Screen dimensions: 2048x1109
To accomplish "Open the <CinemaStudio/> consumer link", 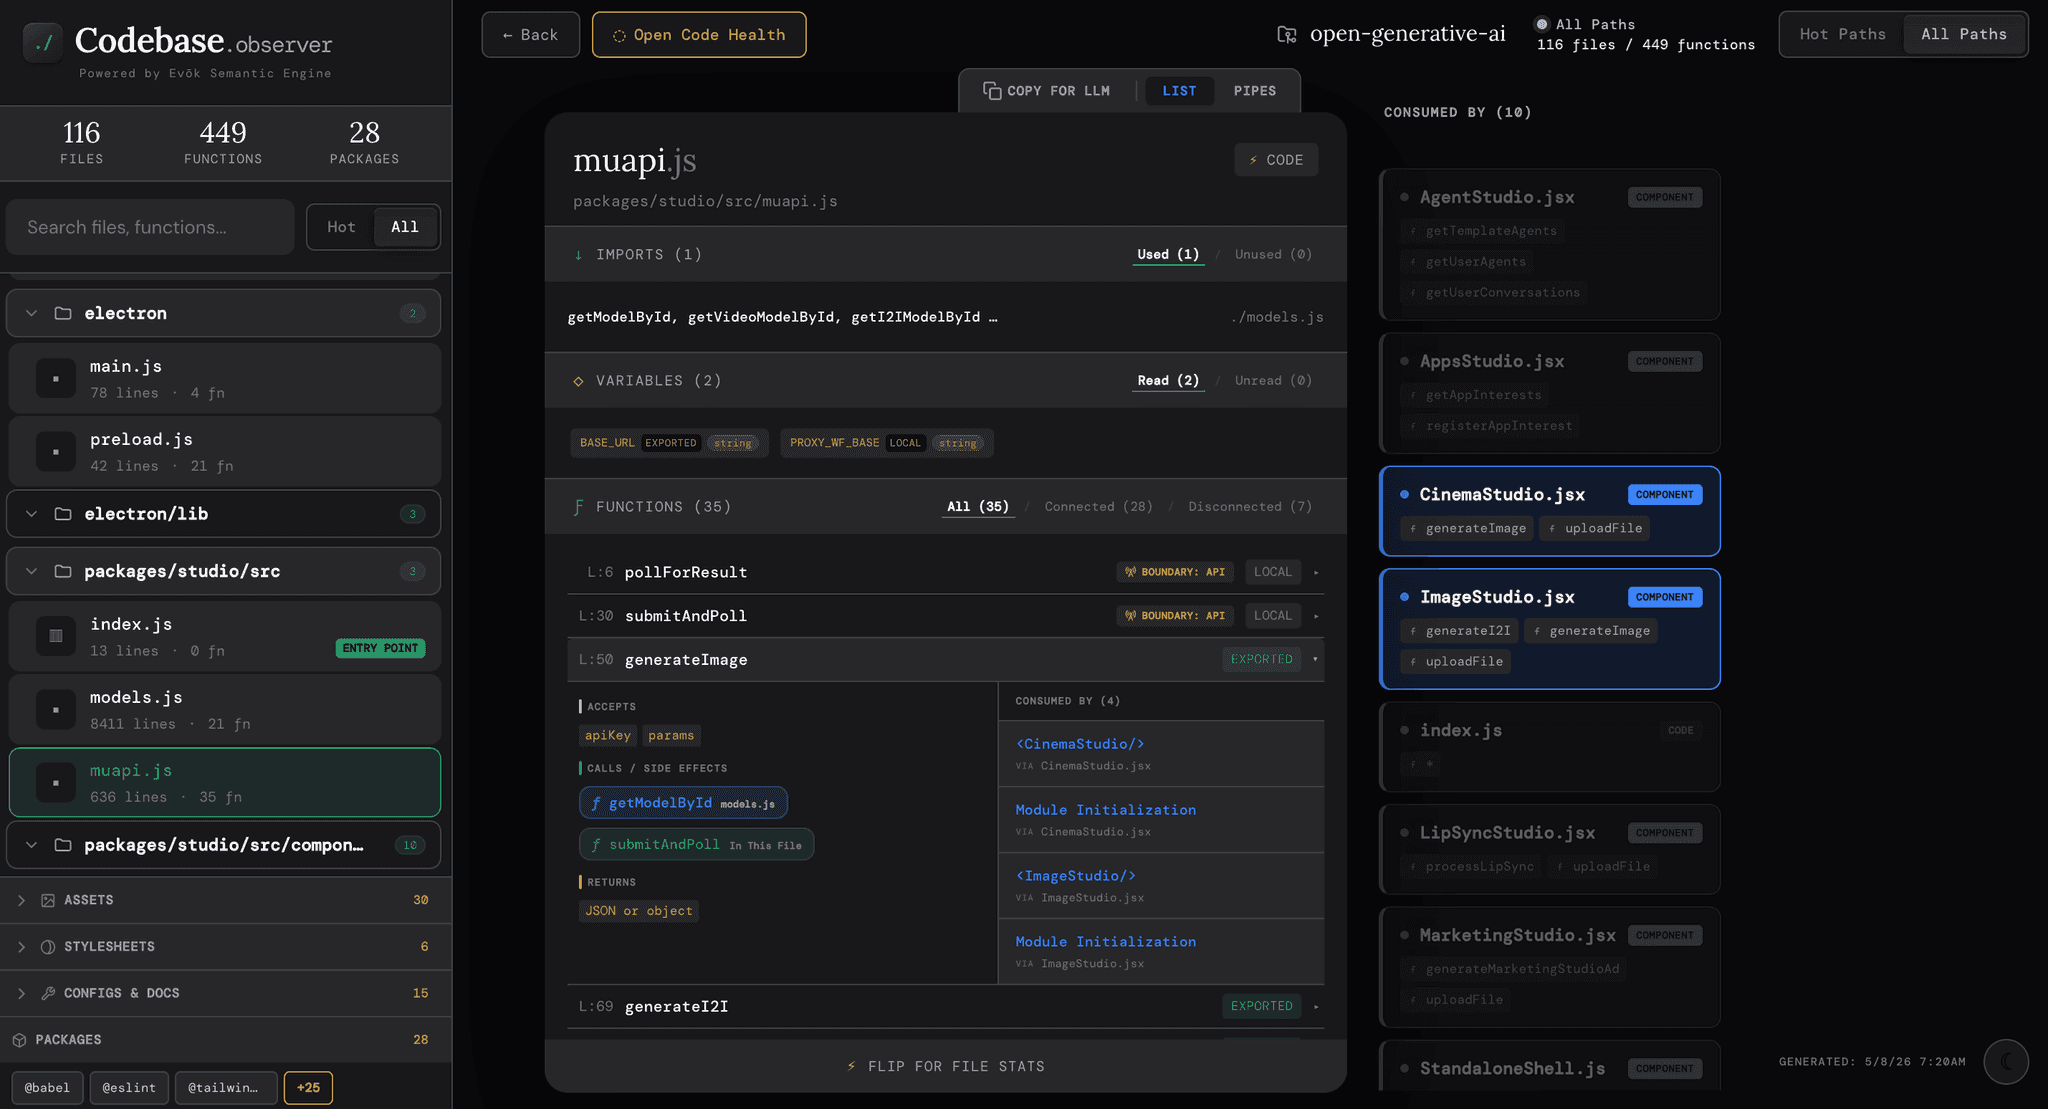I will 1080,744.
